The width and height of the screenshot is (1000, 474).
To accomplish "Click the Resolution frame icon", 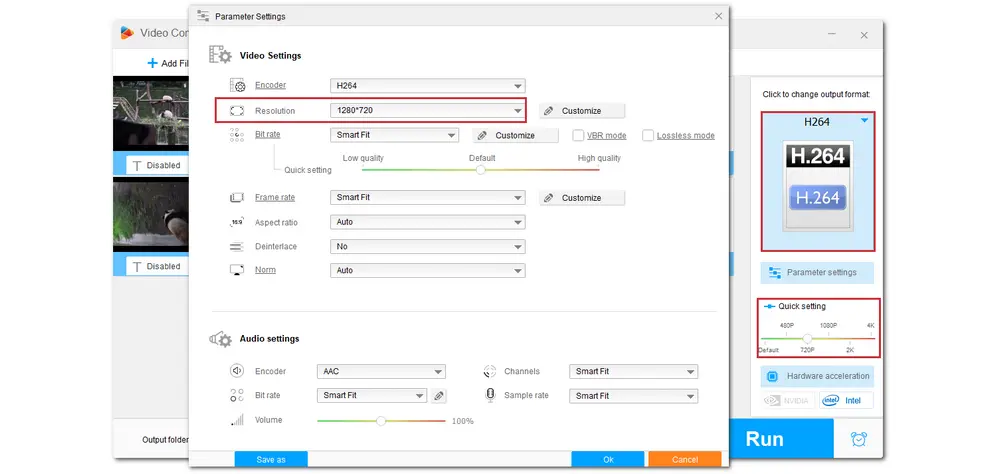I will (x=237, y=111).
